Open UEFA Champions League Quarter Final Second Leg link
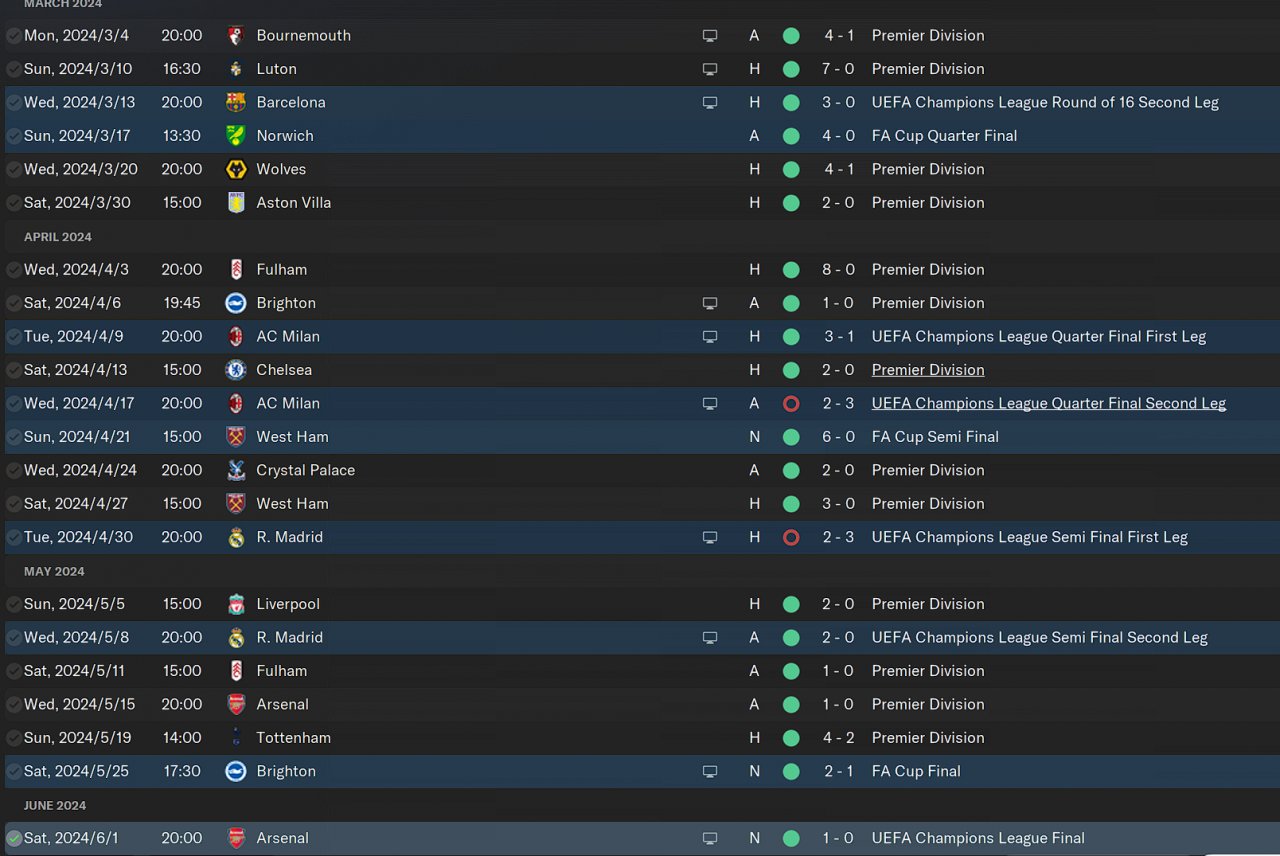 tap(1048, 403)
